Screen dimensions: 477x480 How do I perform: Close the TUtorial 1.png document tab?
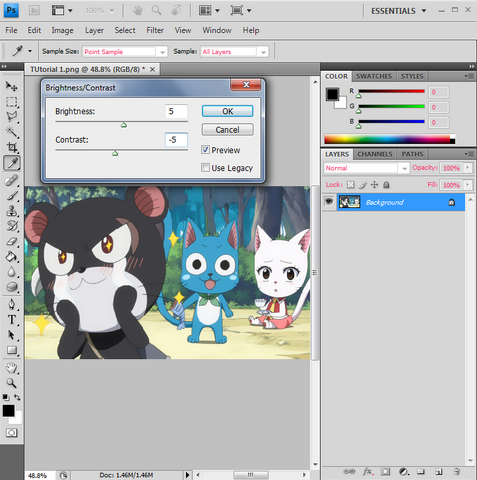[x=152, y=69]
